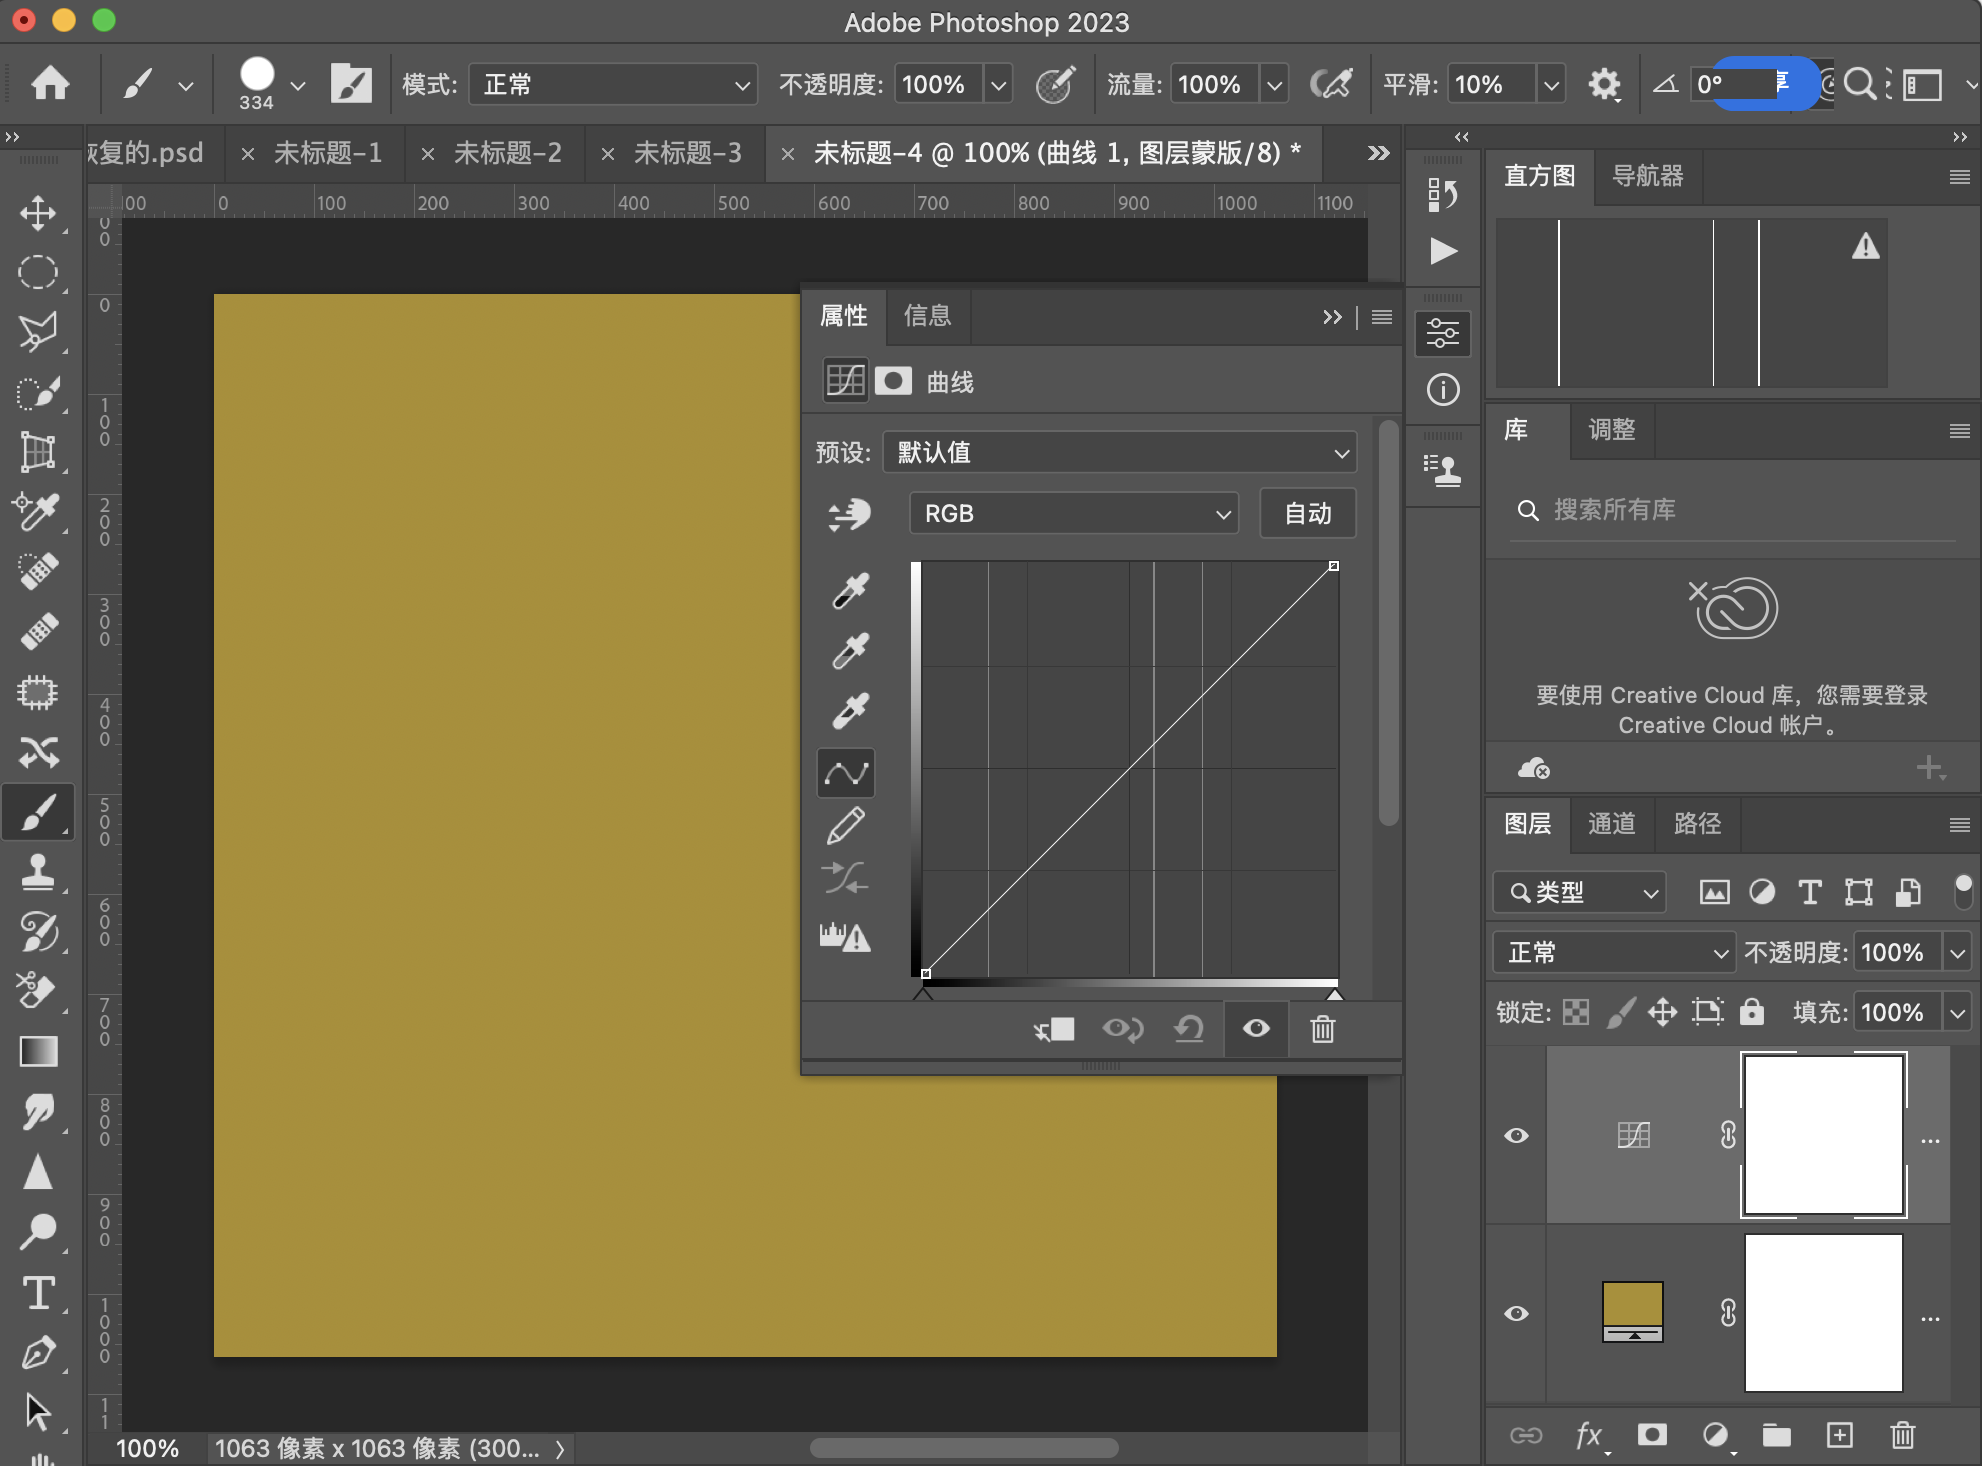Viewport: 1982px width, 1466px height.
Task: Clip adjustment to layer below
Action: coord(1054,1029)
